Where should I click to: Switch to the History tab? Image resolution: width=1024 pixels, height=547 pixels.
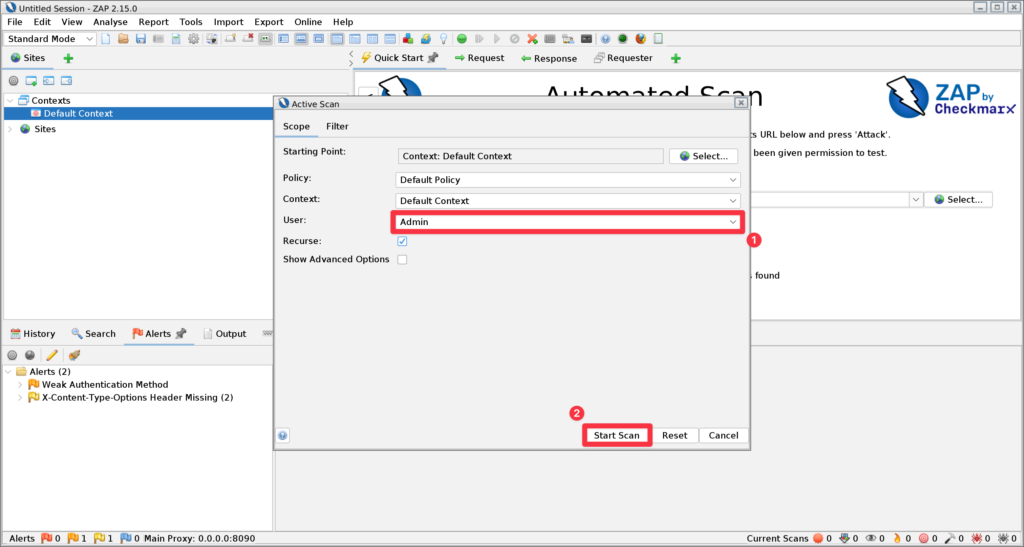point(33,334)
